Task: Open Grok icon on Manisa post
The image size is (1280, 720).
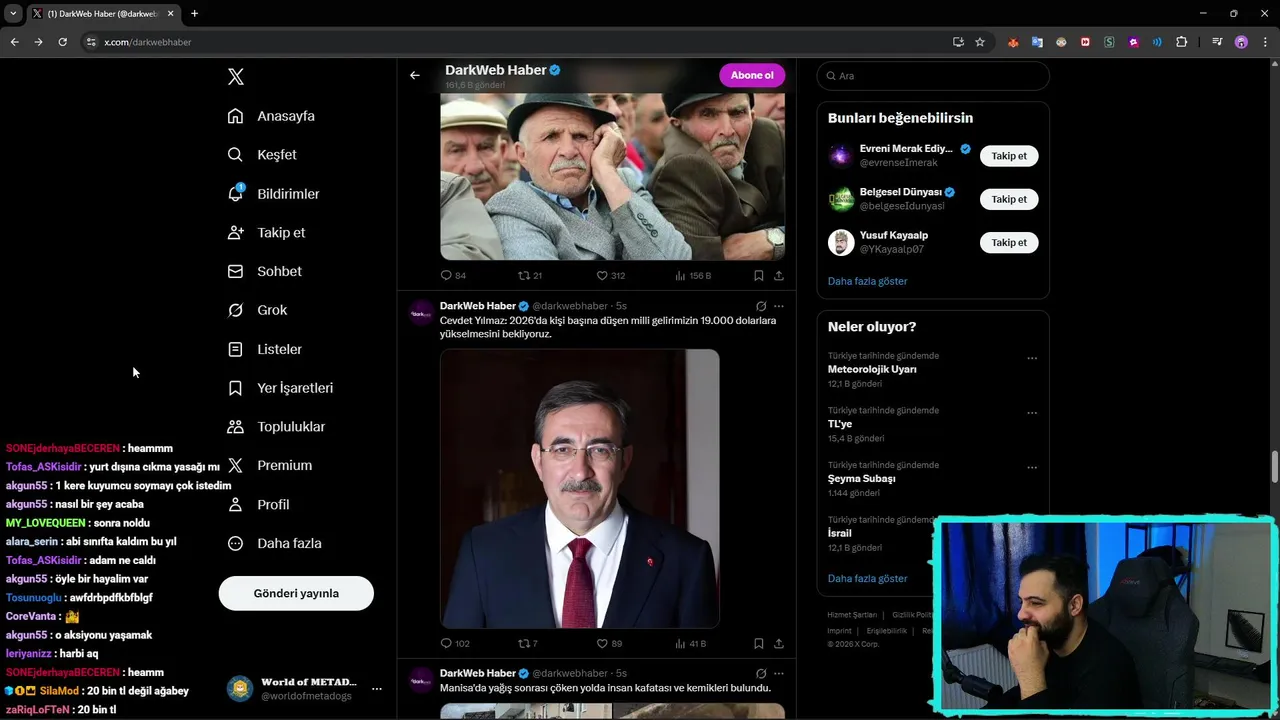Action: coord(761,673)
